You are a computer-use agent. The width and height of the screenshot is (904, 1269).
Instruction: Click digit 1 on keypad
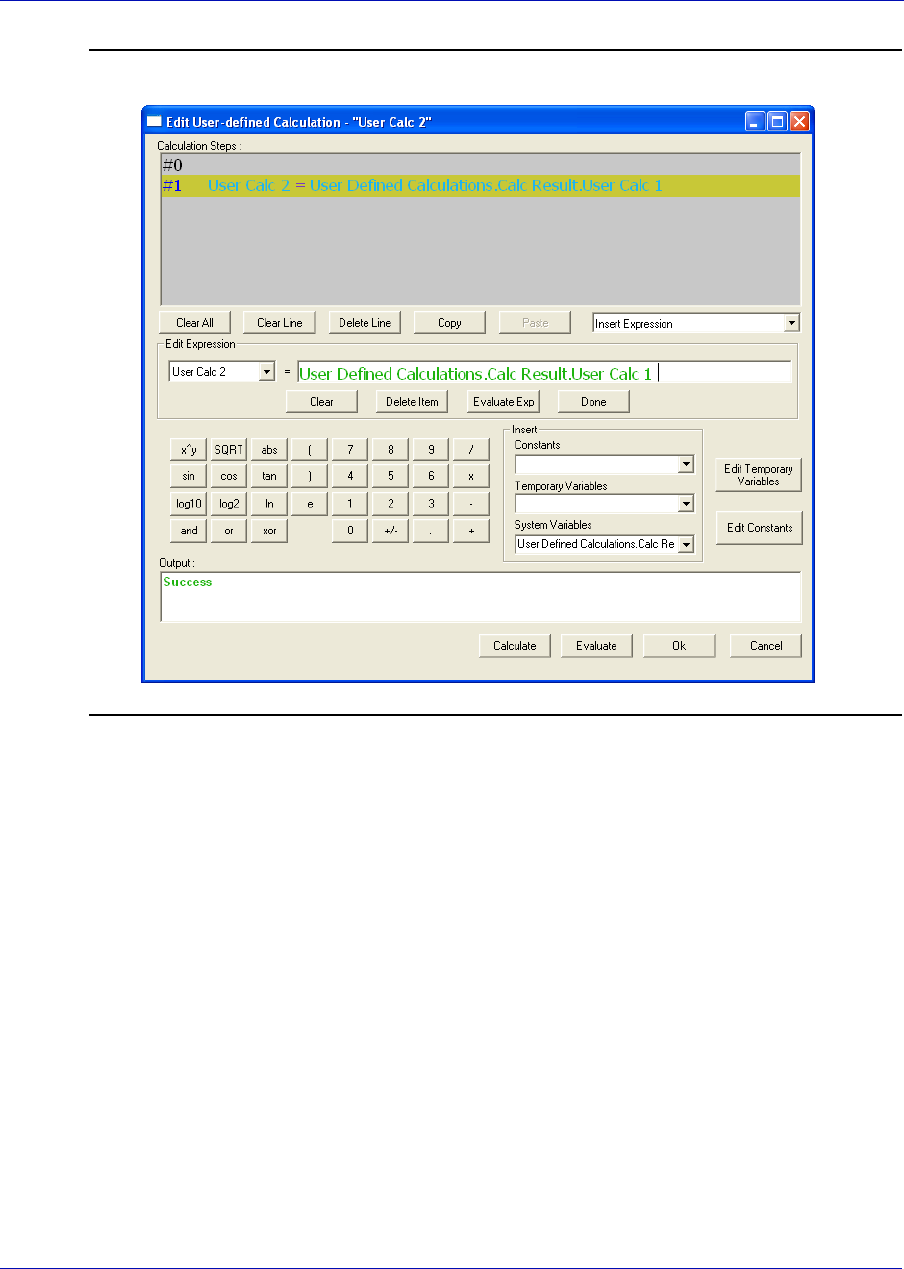(x=350, y=504)
